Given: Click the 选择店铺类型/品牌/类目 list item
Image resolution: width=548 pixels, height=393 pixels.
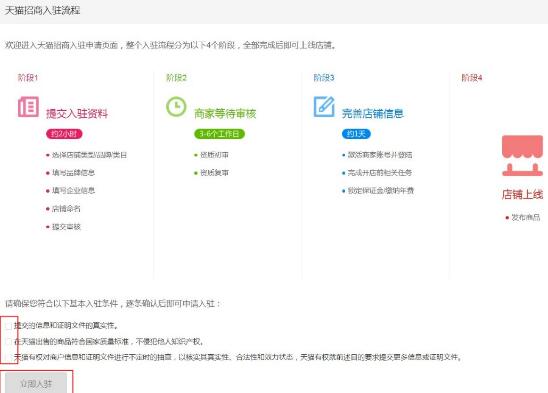Looking at the screenshot, I should pos(89,155).
